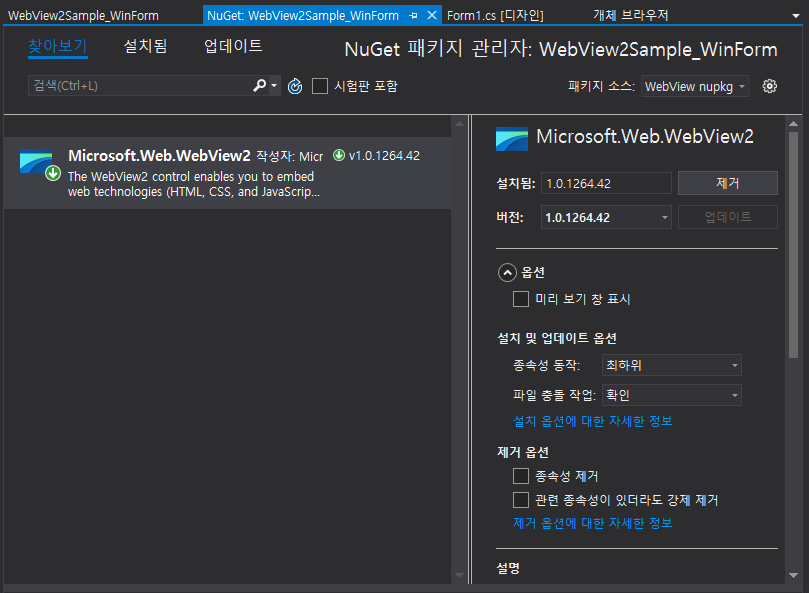Viewport: 809px width, 593px height.
Task: Click the 작성자: Micr author text
Action: (x=289, y=156)
